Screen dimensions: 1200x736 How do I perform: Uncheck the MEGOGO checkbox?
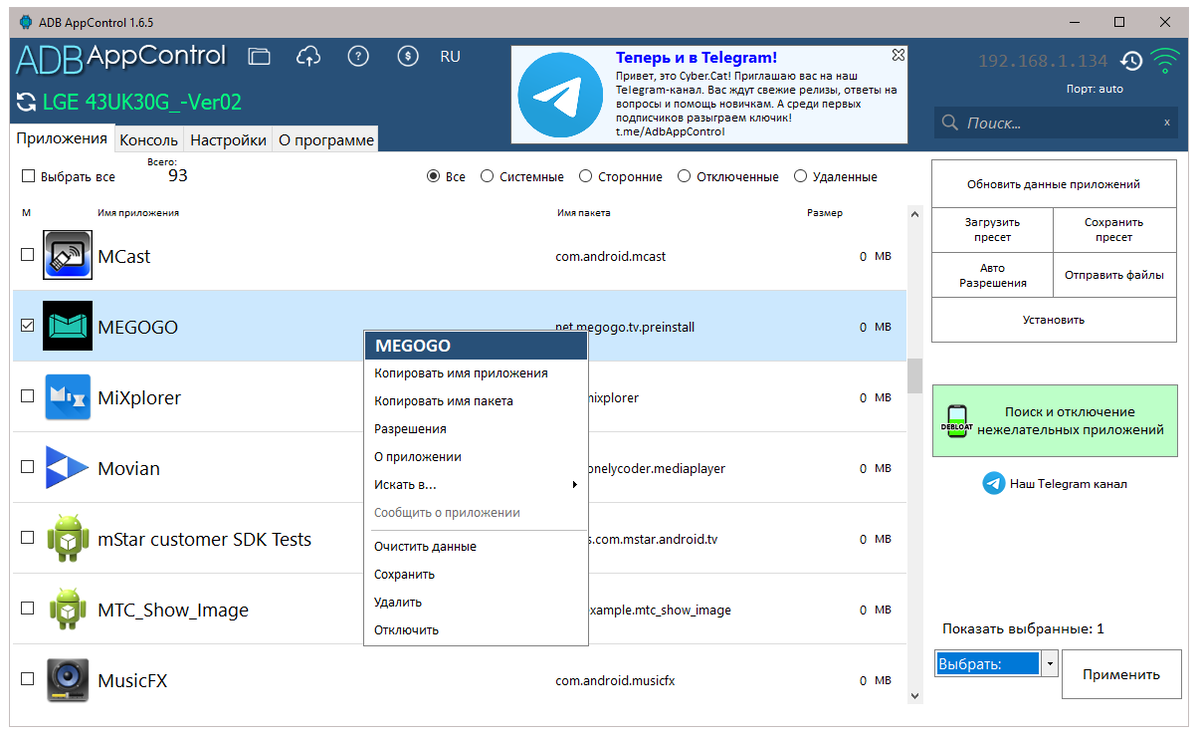(28, 326)
